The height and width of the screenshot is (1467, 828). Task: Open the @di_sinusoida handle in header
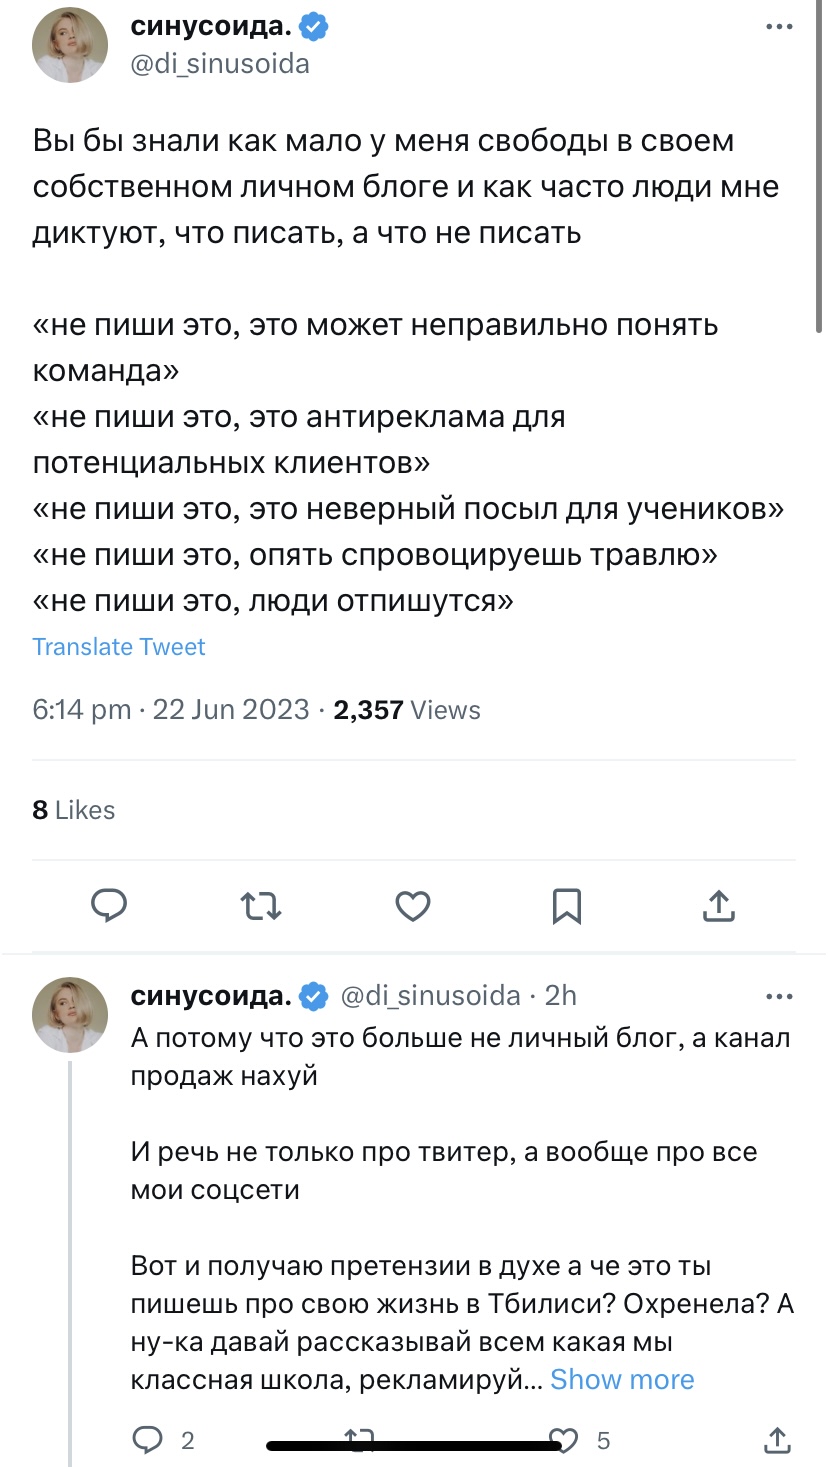click(x=220, y=65)
